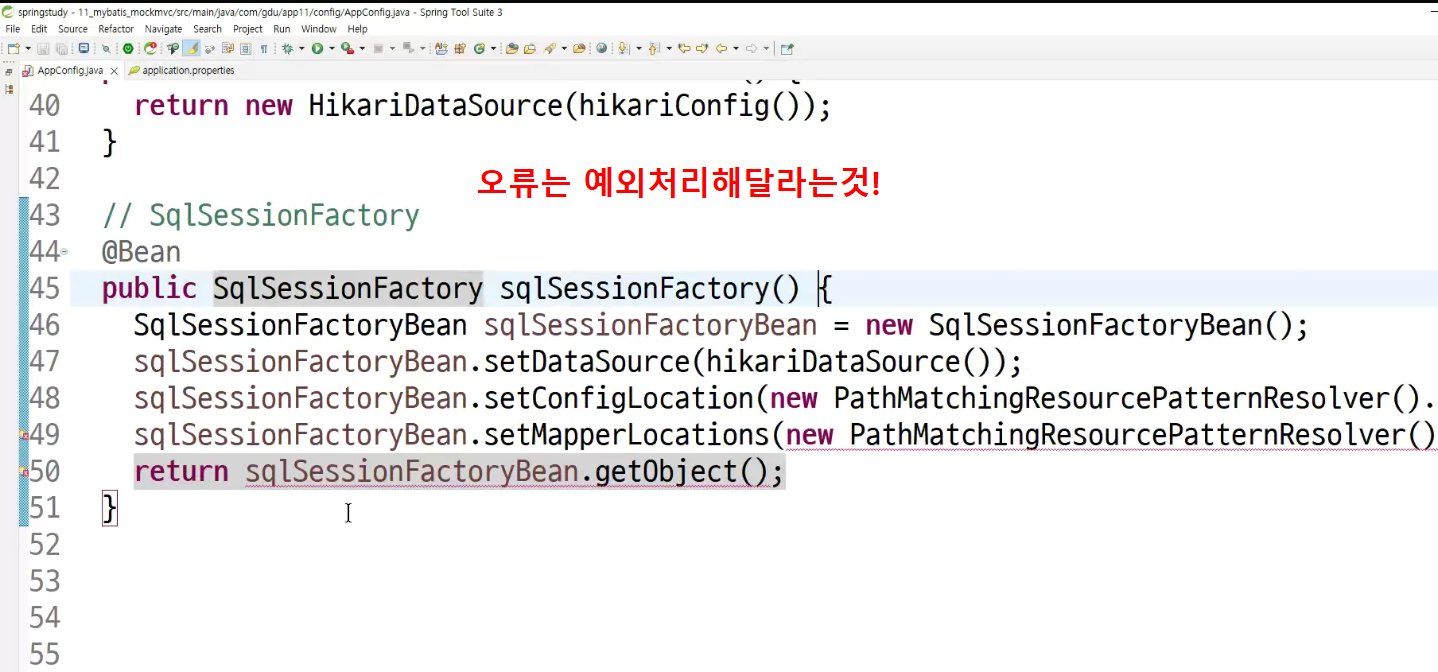1438x672 pixels.
Task: Click the error marker on line 50
Action: [x=24, y=472]
